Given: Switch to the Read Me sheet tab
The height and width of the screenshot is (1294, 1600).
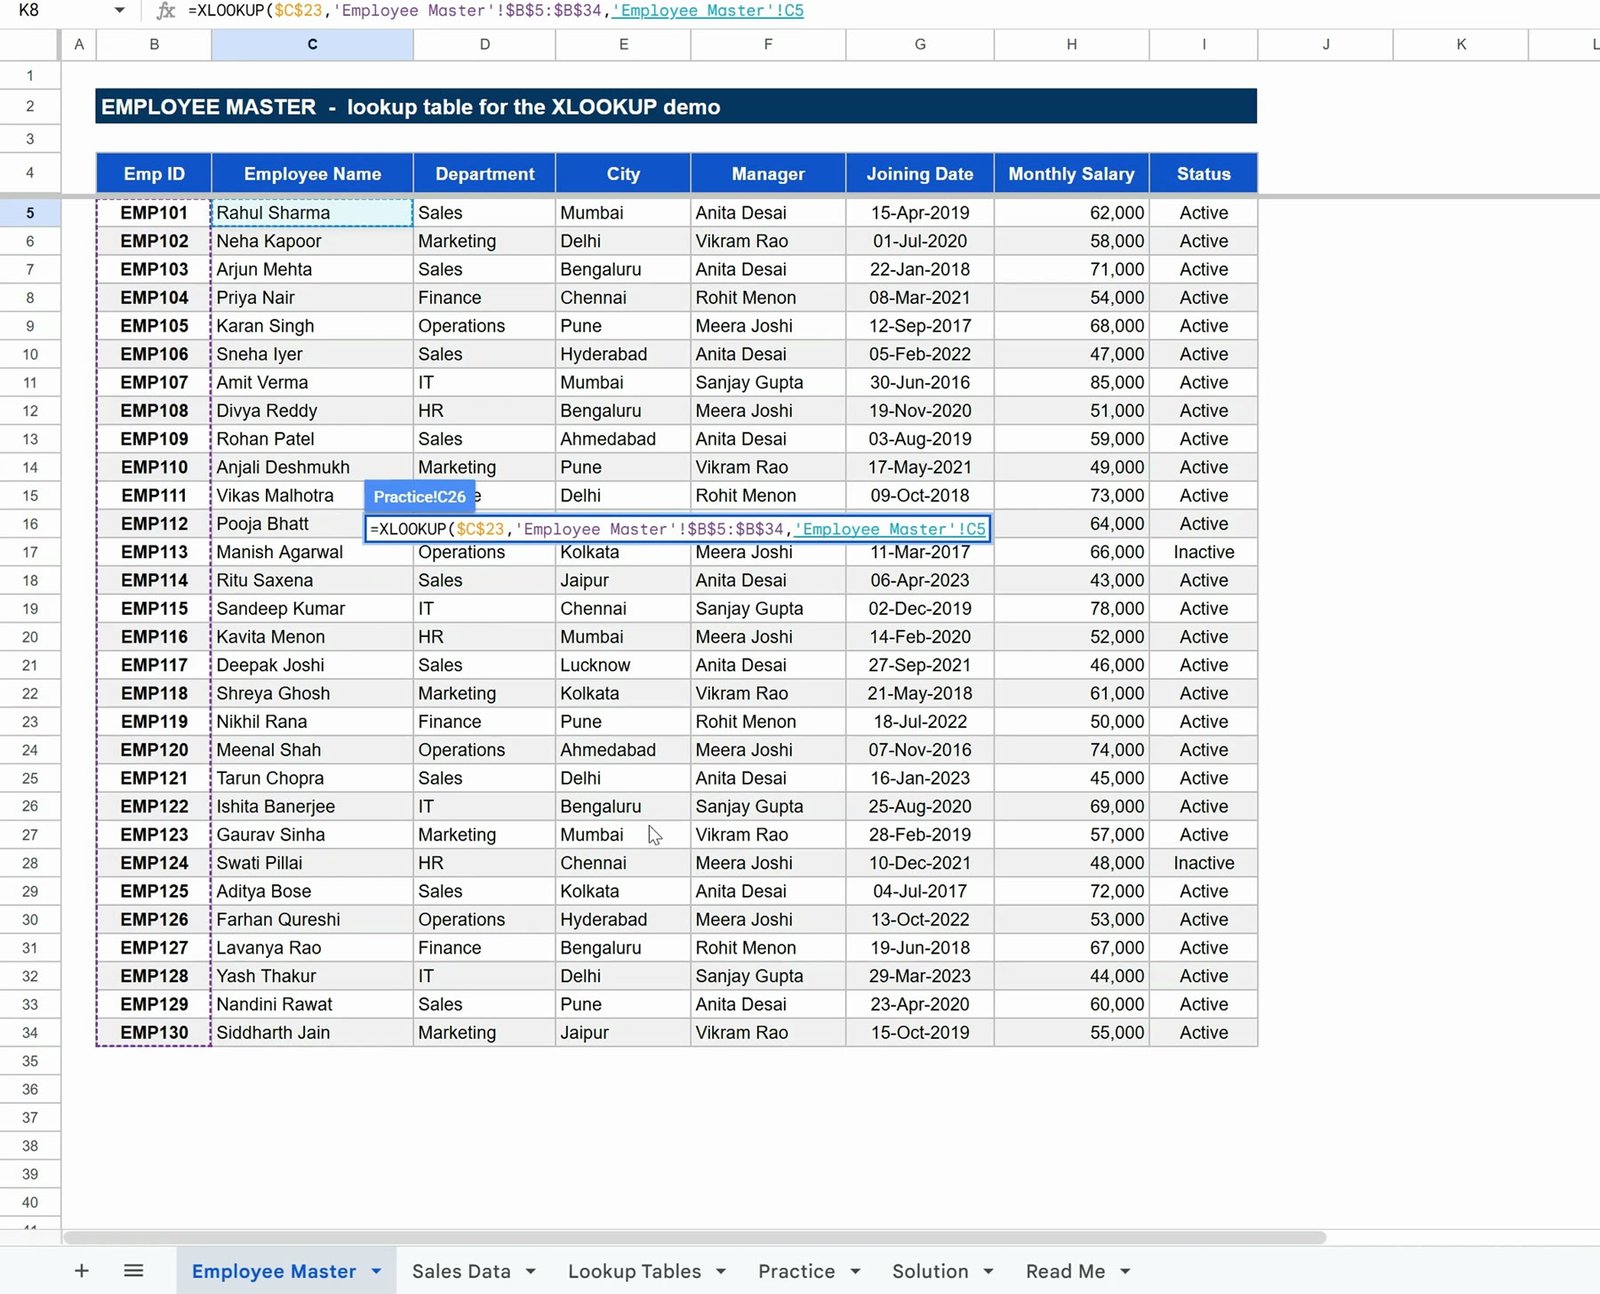Looking at the screenshot, I should coord(1065,1271).
